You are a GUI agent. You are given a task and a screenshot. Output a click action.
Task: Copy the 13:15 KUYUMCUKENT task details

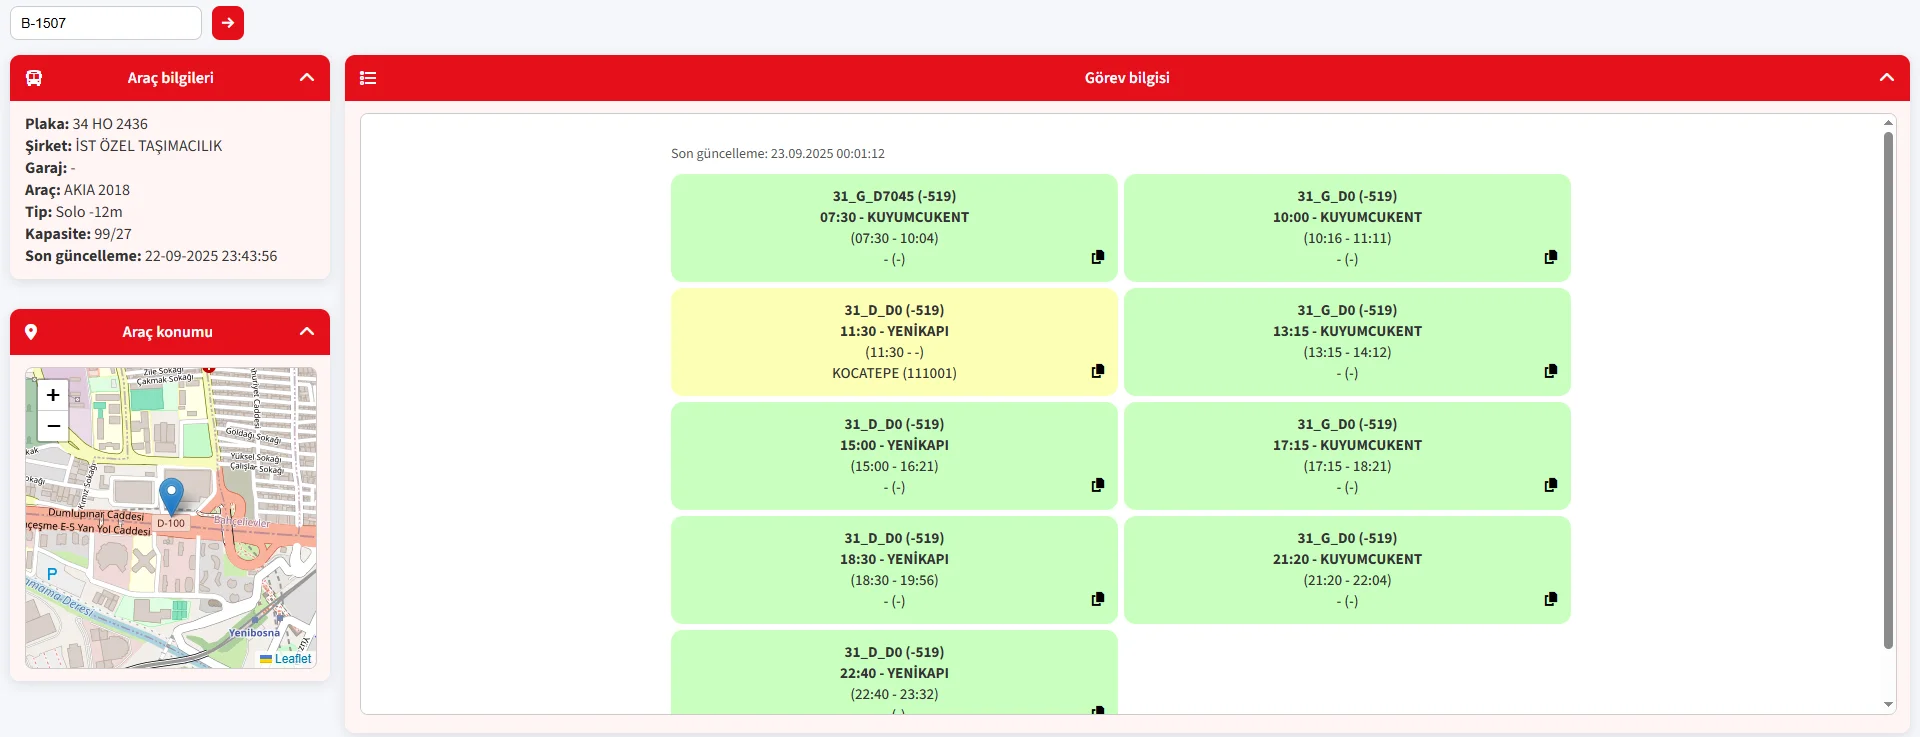click(x=1551, y=371)
